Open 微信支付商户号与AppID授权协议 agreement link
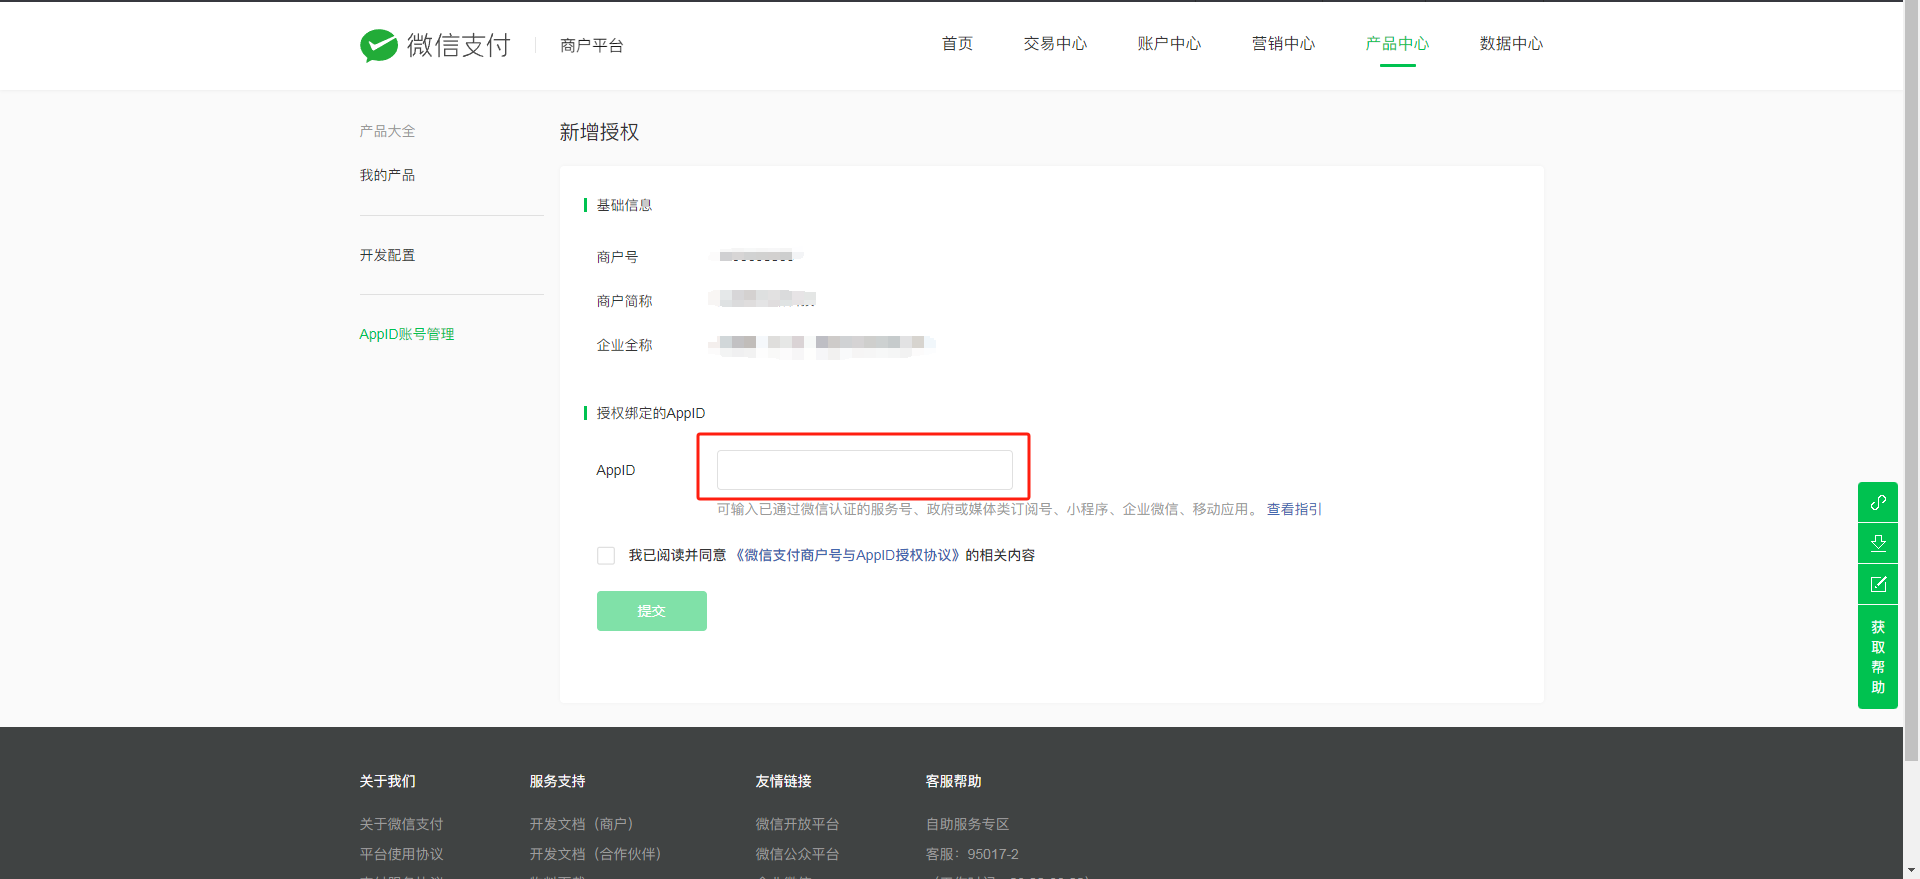The image size is (1920, 879). point(847,556)
